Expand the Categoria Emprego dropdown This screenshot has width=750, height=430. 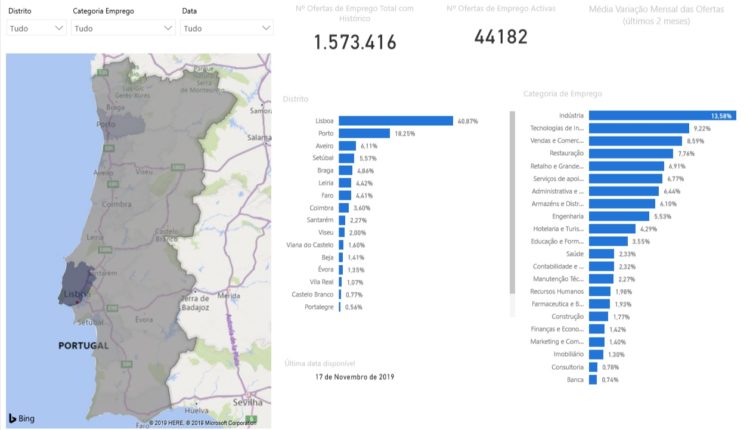tap(122, 28)
